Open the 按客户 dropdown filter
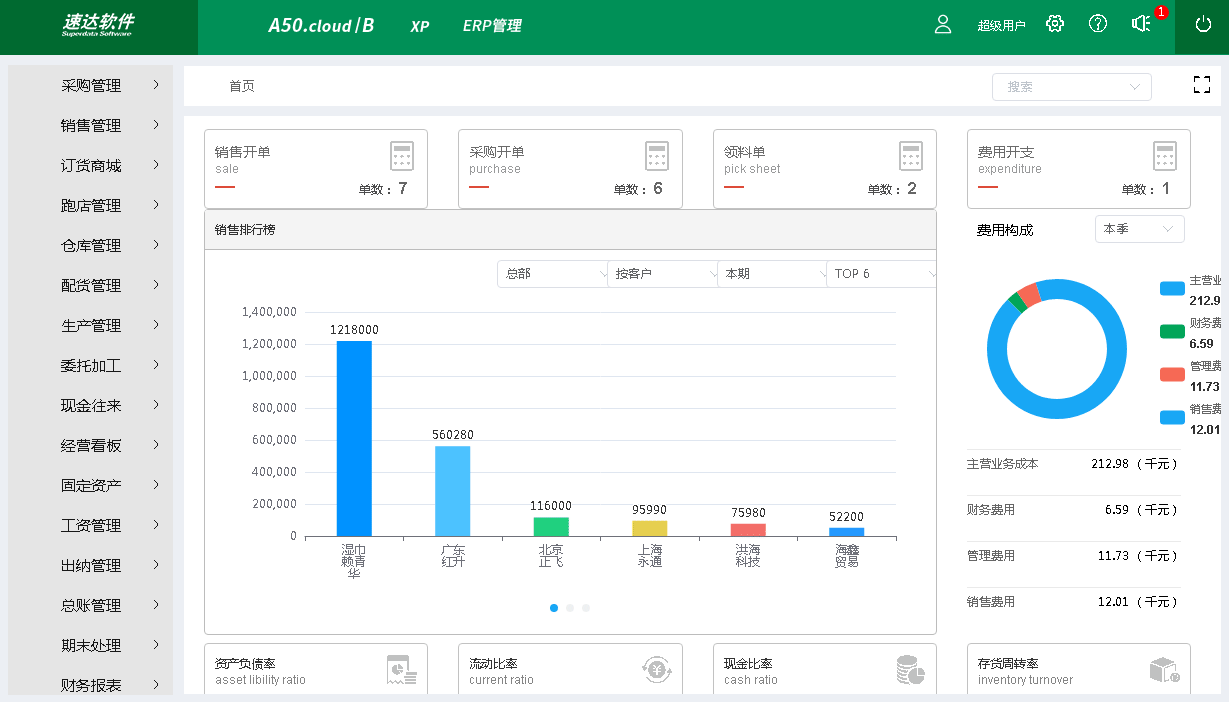The width and height of the screenshot is (1229, 702). tap(662, 273)
